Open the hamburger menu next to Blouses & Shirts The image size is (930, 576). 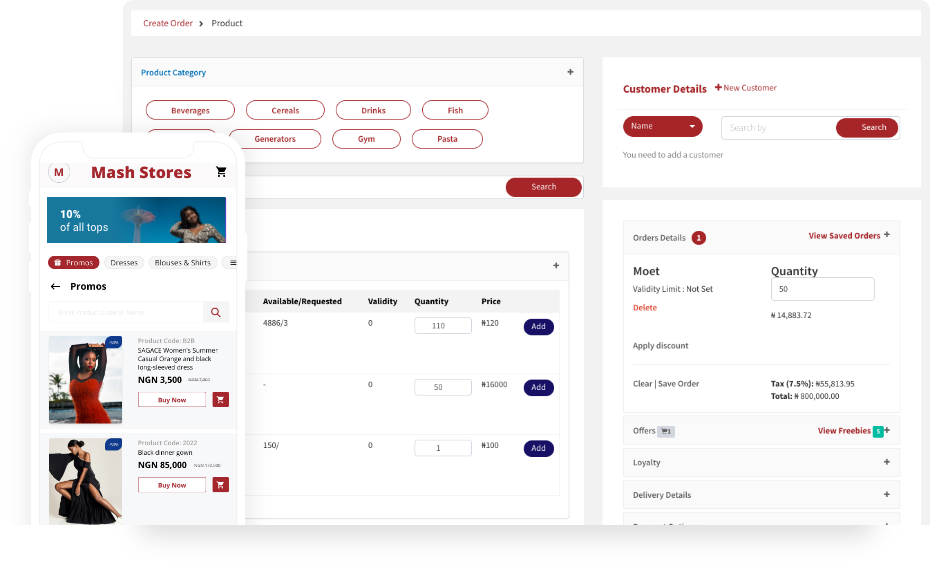232,263
